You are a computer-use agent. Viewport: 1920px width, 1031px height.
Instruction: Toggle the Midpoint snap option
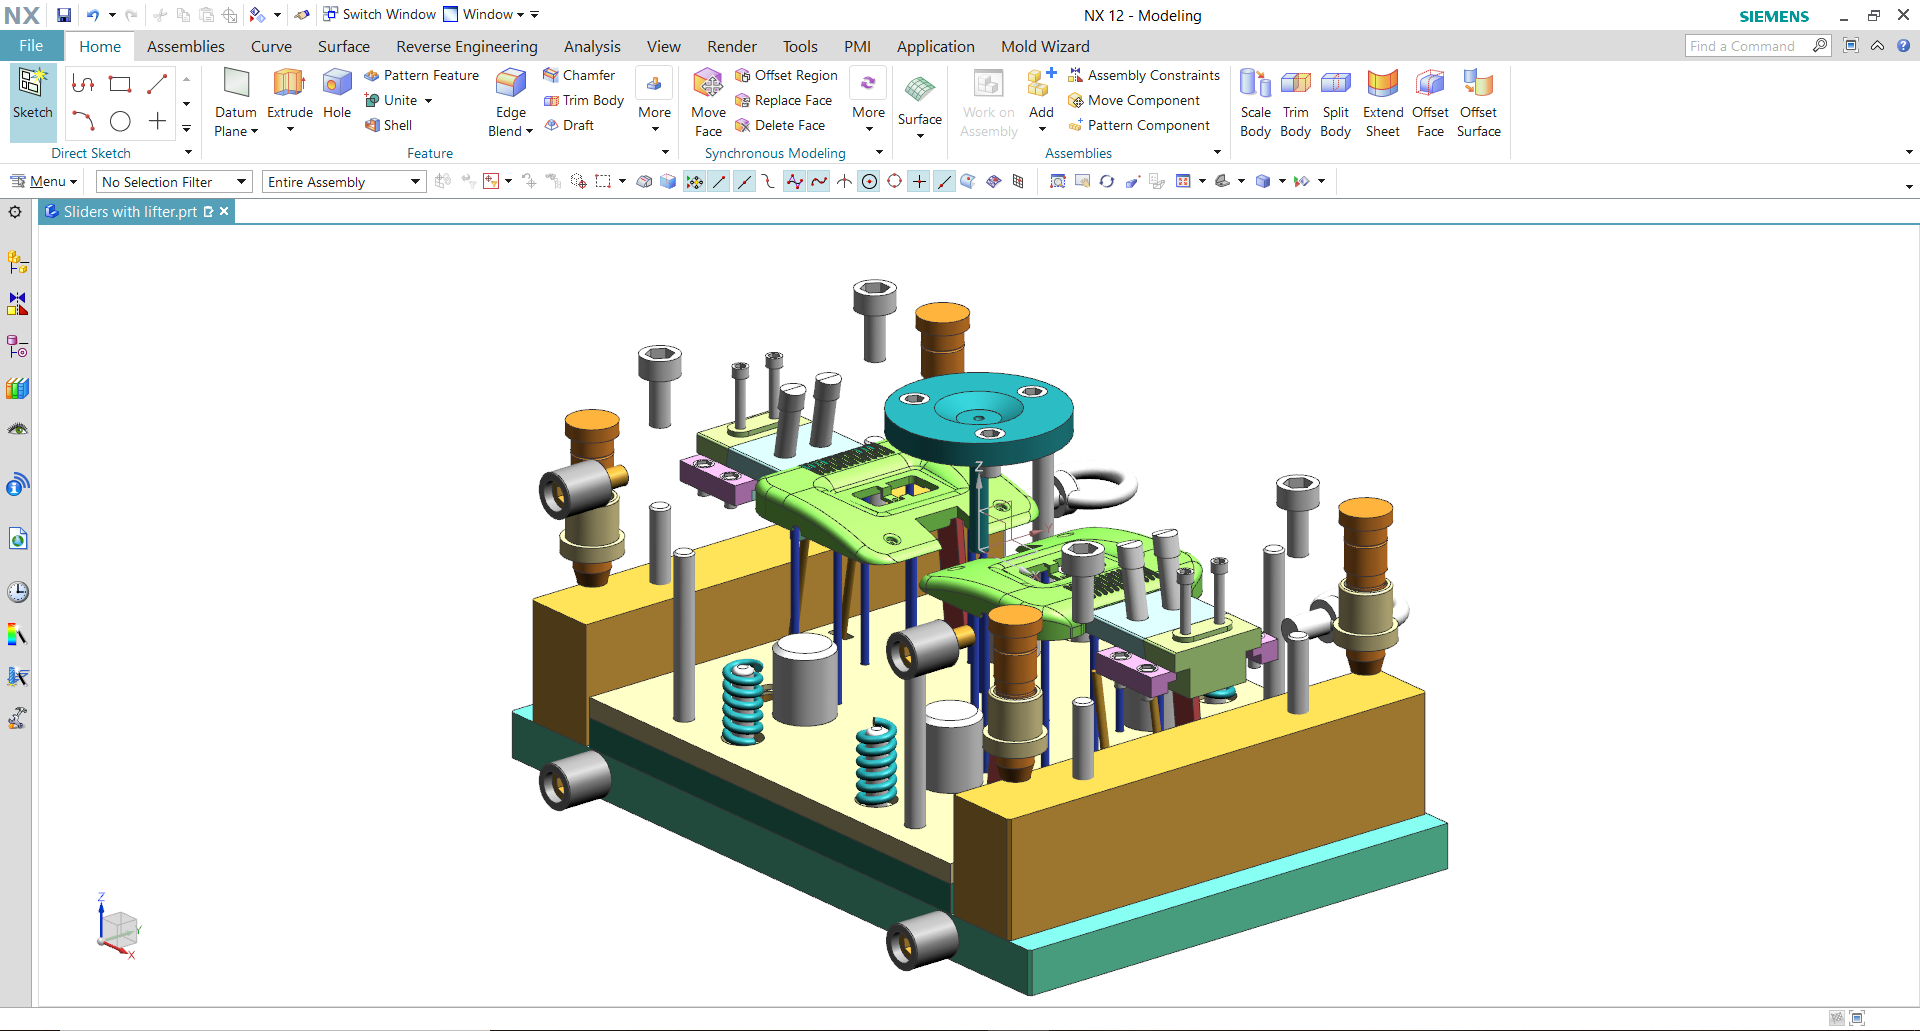pos(744,181)
